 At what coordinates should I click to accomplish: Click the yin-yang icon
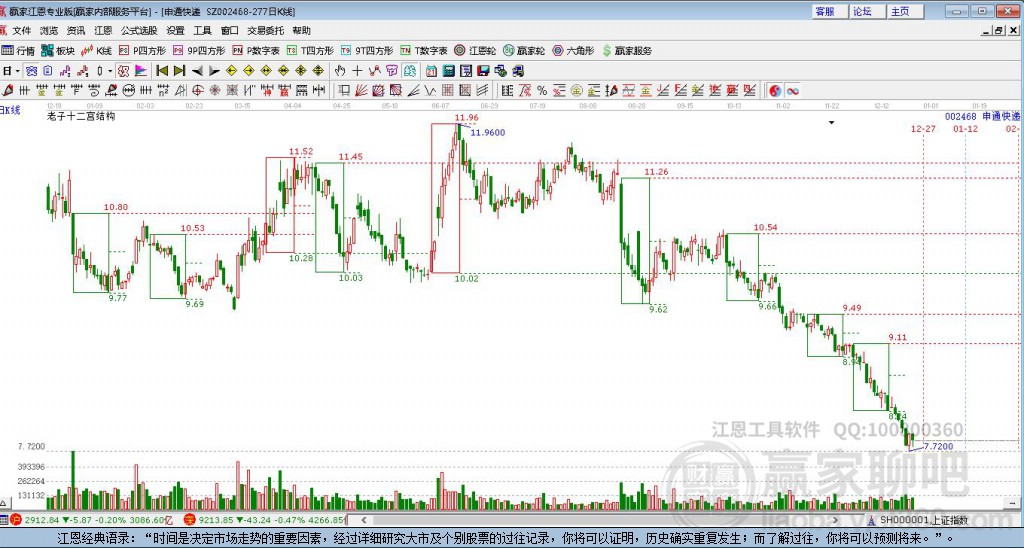pos(775,91)
